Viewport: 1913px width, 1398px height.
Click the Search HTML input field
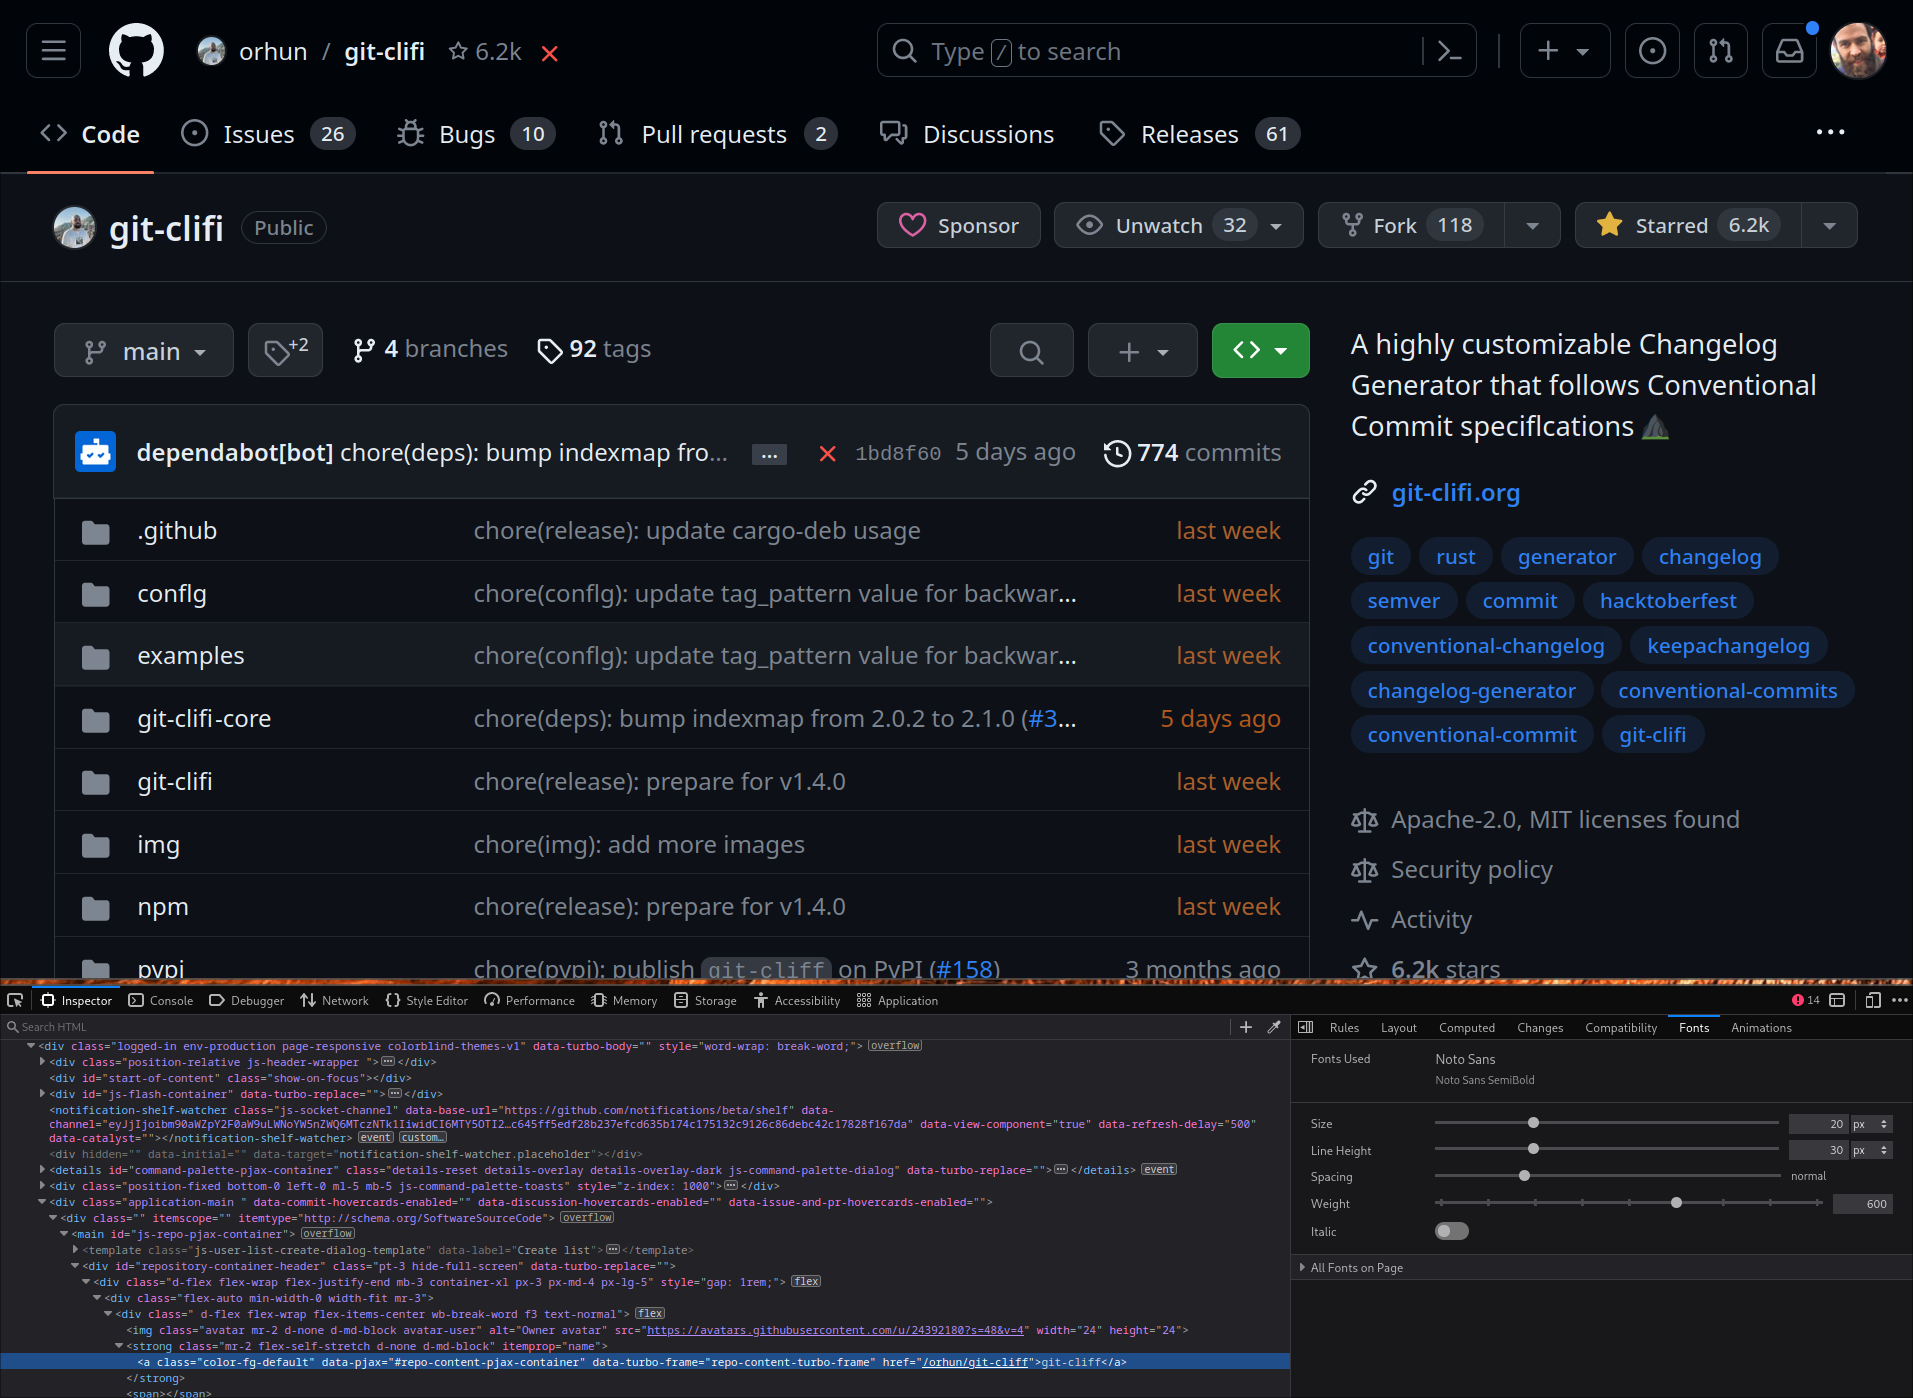pyautogui.click(x=100, y=1026)
